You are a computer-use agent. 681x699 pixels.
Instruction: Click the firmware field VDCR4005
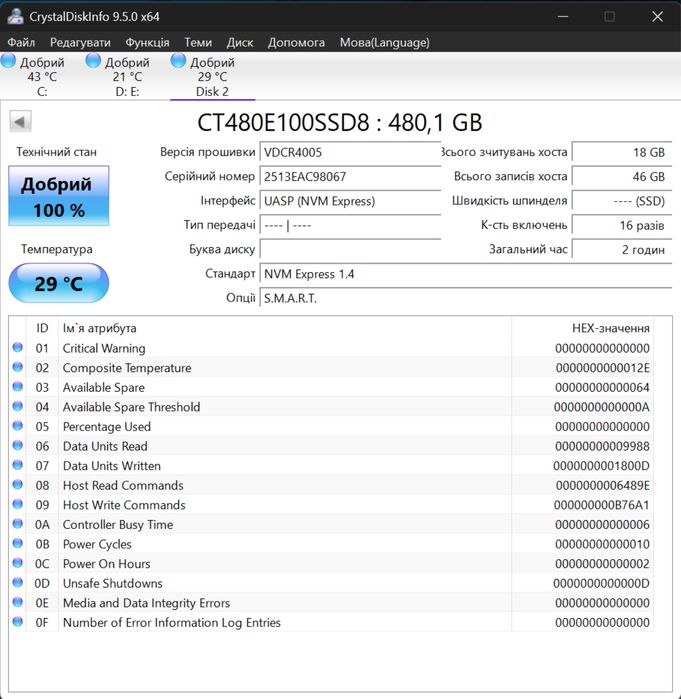click(x=350, y=152)
